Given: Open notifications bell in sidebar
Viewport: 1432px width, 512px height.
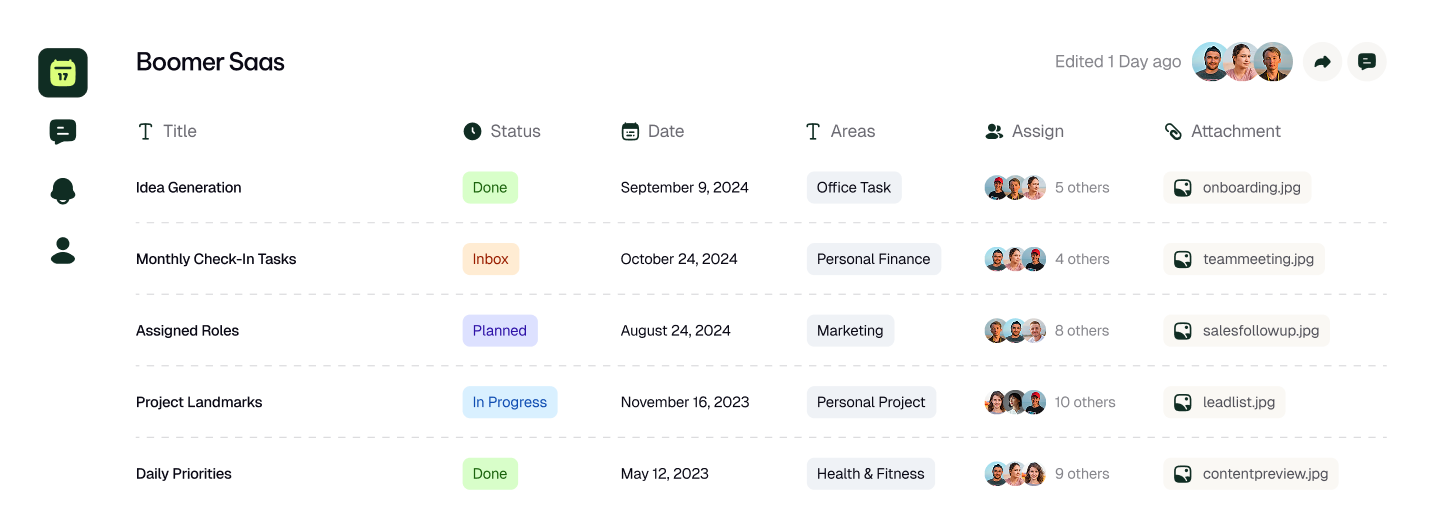Looking at the screenshot, I should pos(63,190).
